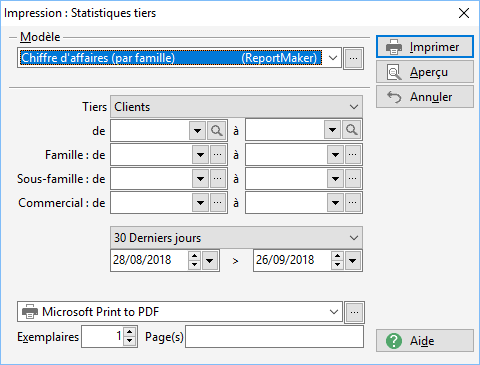This screenshot has width=480, height=365.
Task: Cancel with the Annuler button
Action: 425,97
